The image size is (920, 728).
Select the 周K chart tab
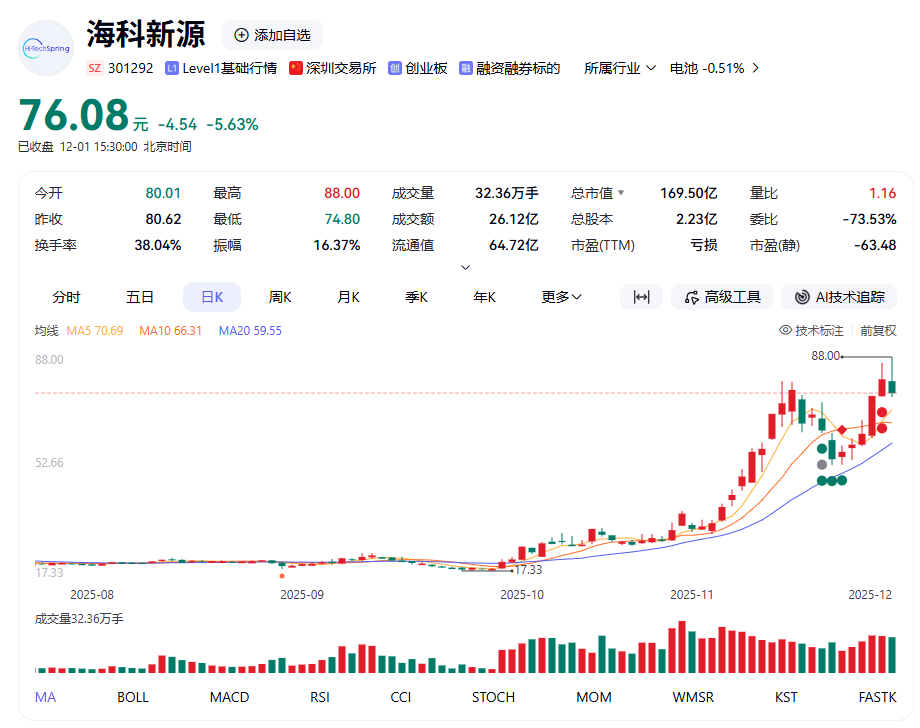pos(280,297)
